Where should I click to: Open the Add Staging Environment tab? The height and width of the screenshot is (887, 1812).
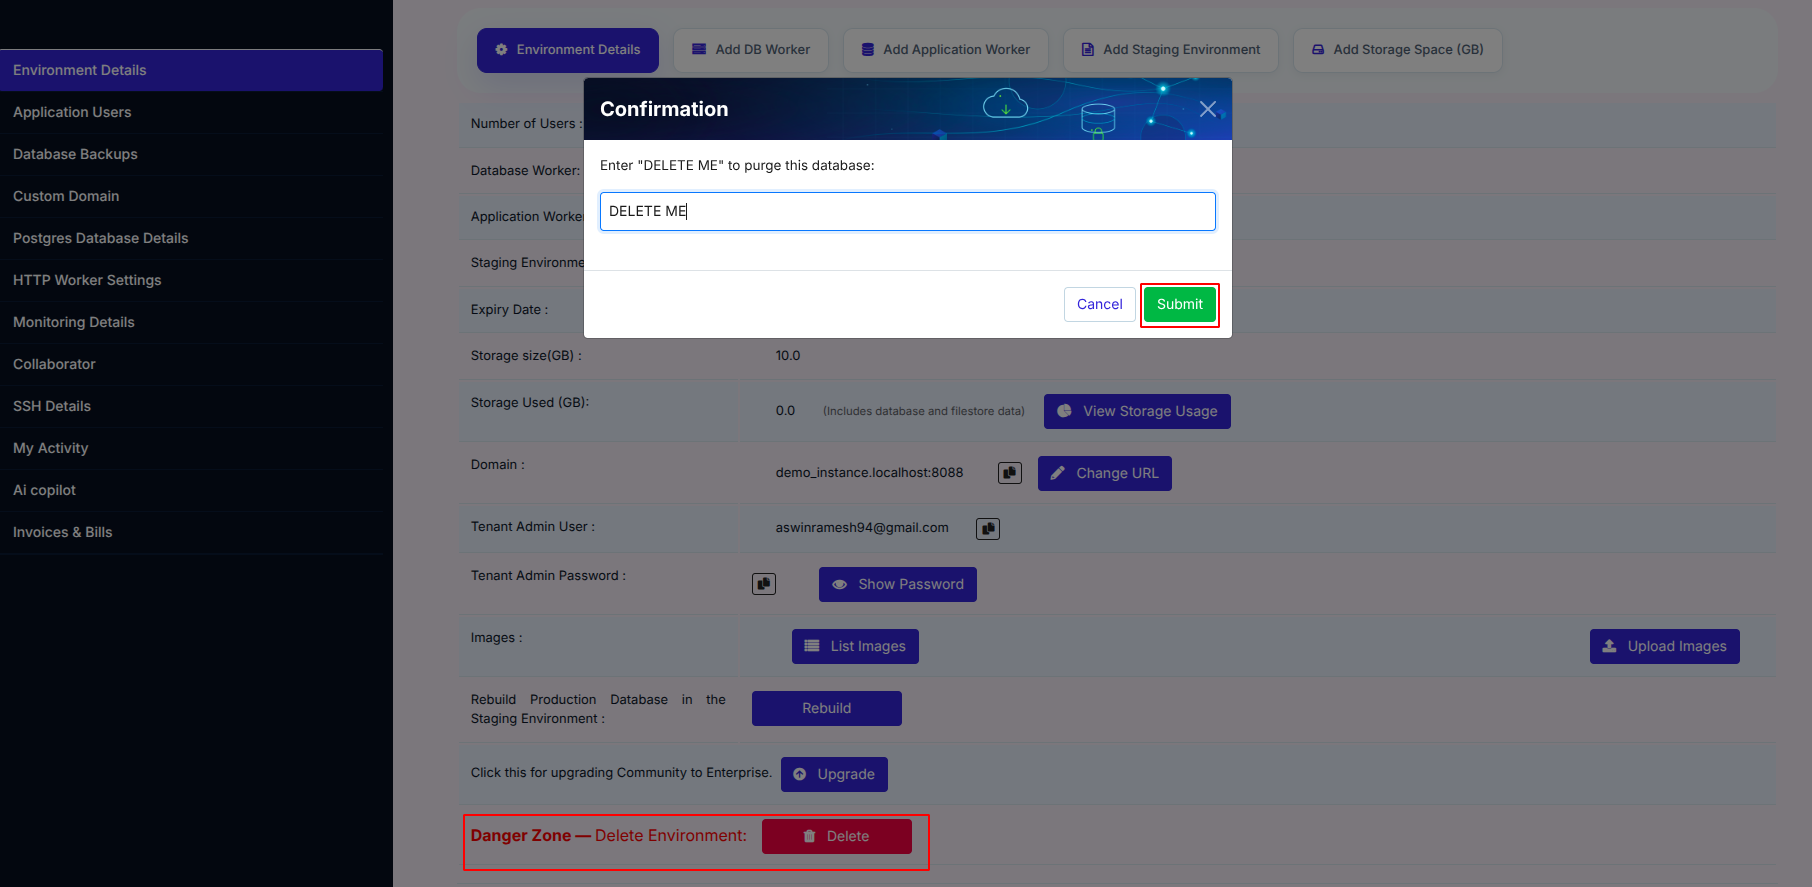1171,50
